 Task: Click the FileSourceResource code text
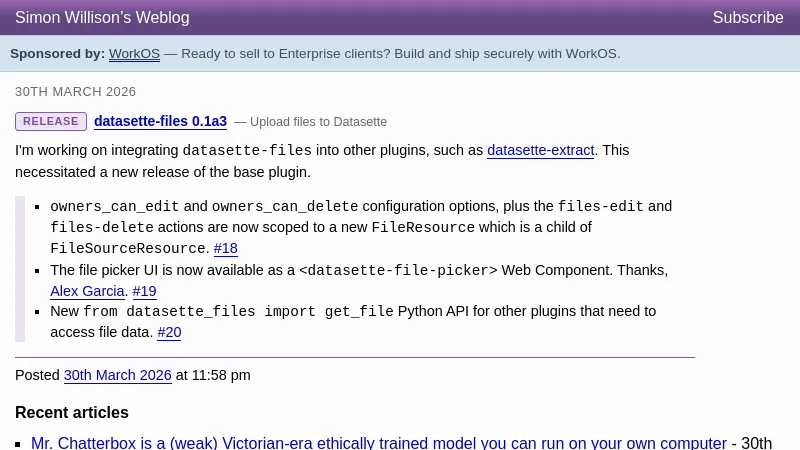[129, 249]
